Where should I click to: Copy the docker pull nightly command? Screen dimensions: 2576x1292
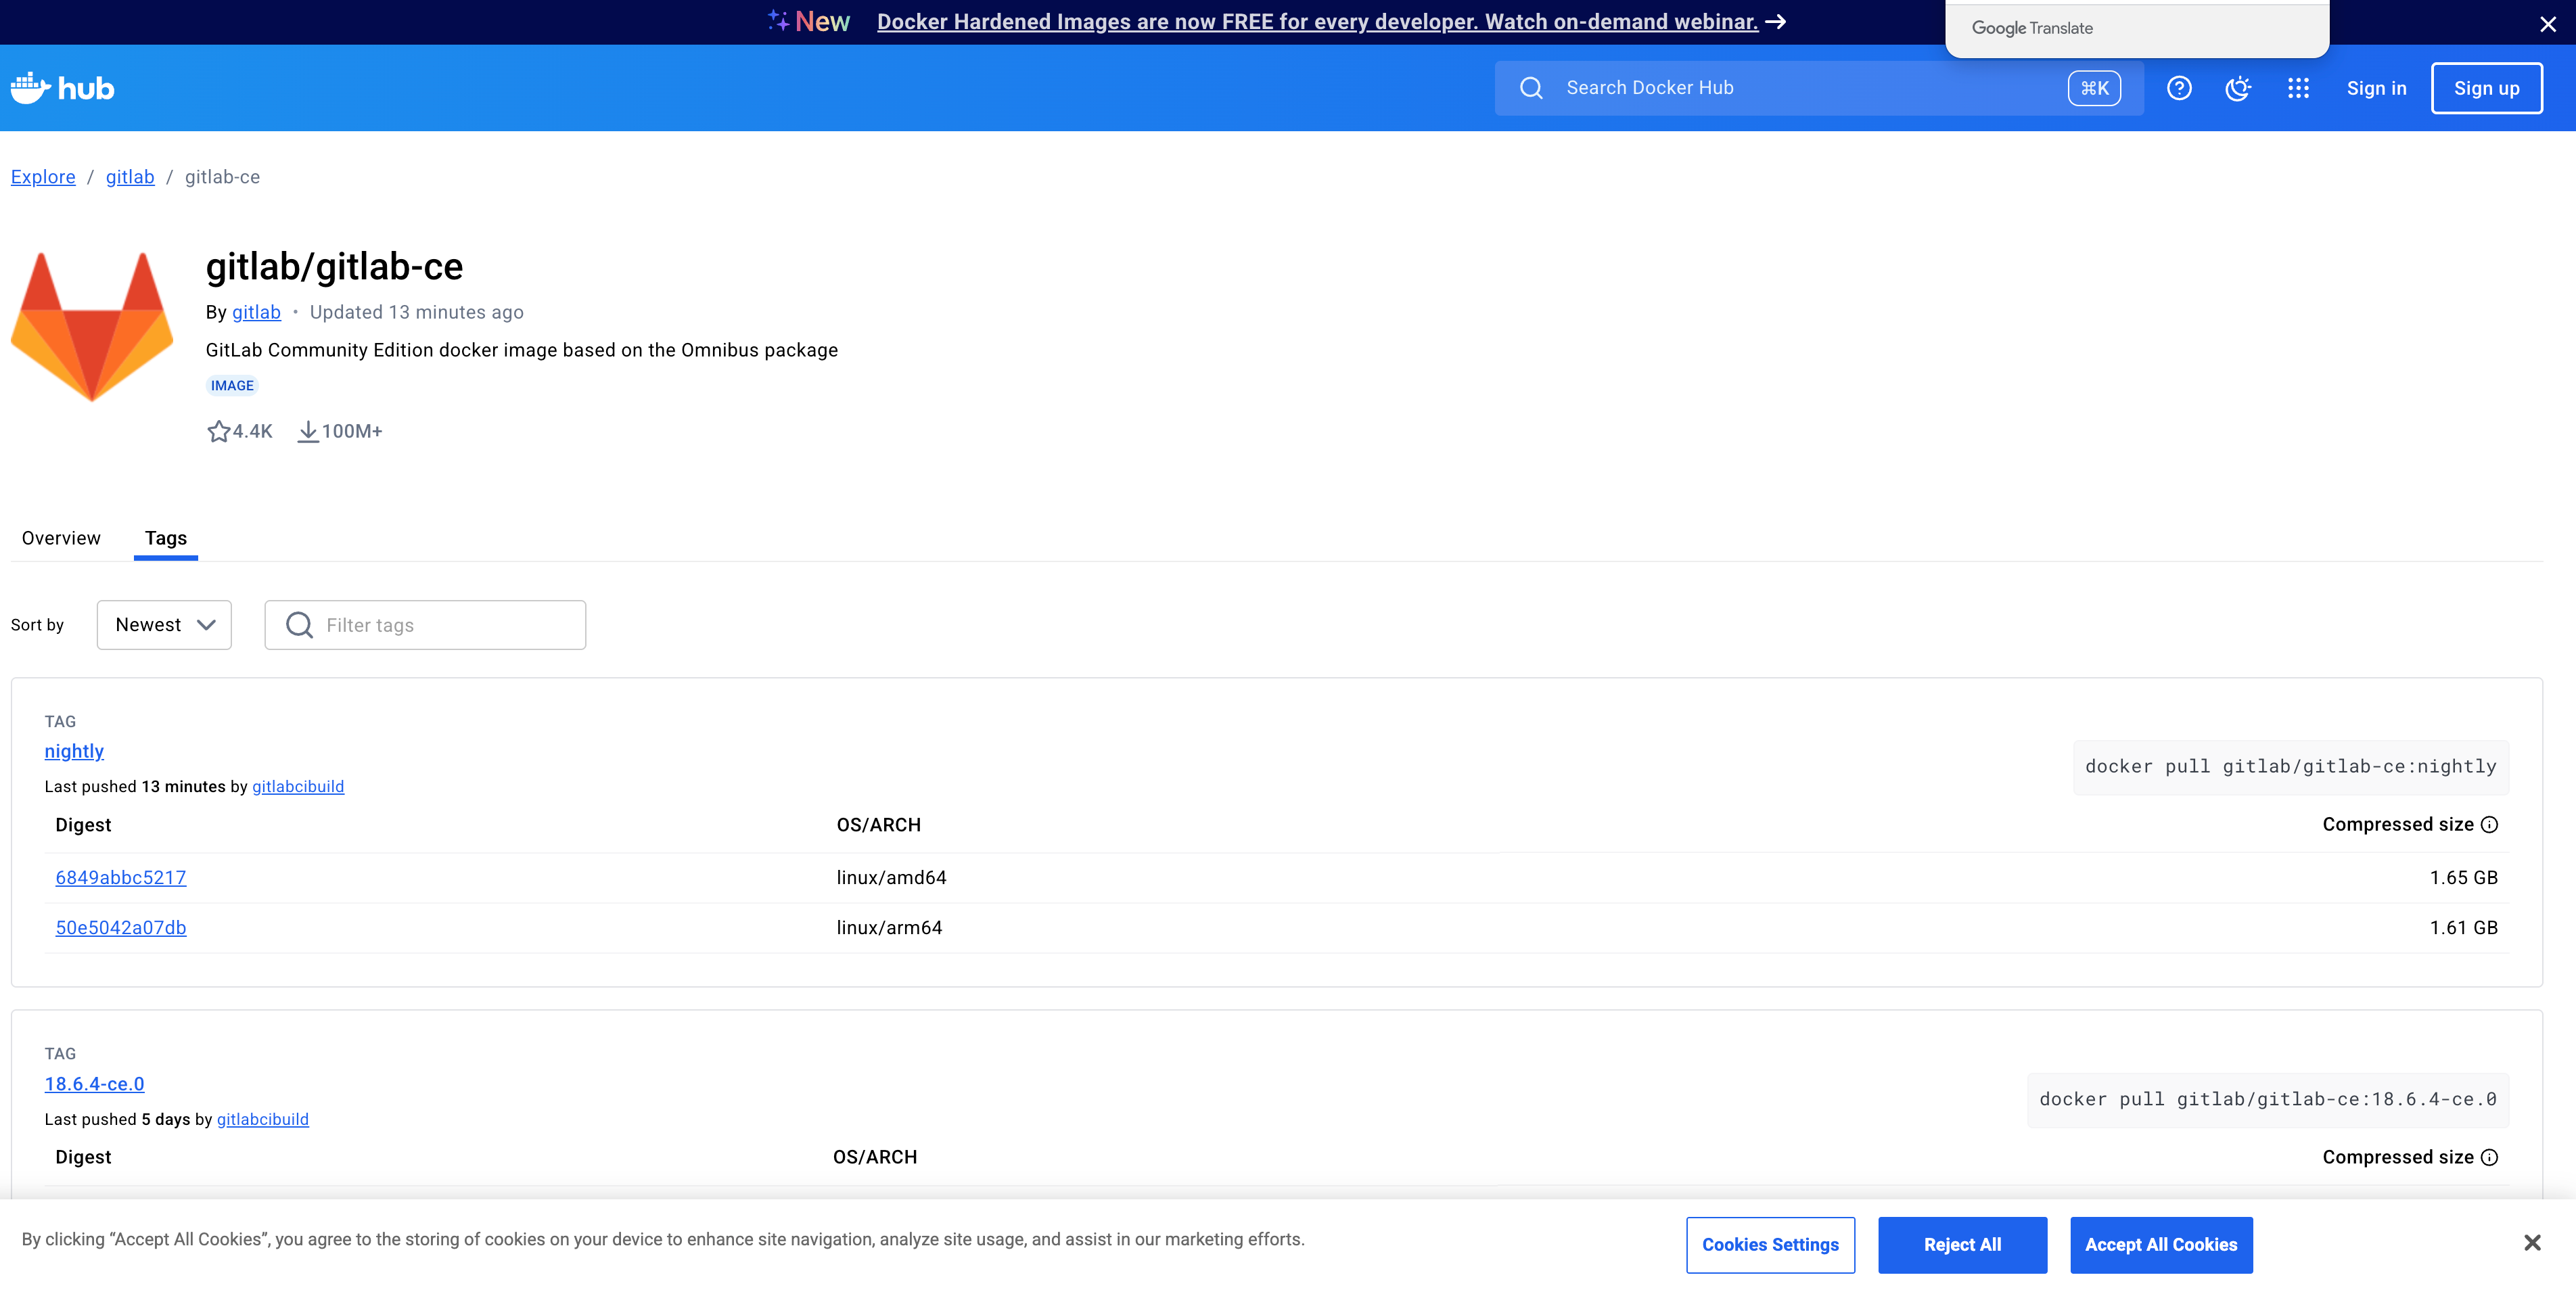2290,767
